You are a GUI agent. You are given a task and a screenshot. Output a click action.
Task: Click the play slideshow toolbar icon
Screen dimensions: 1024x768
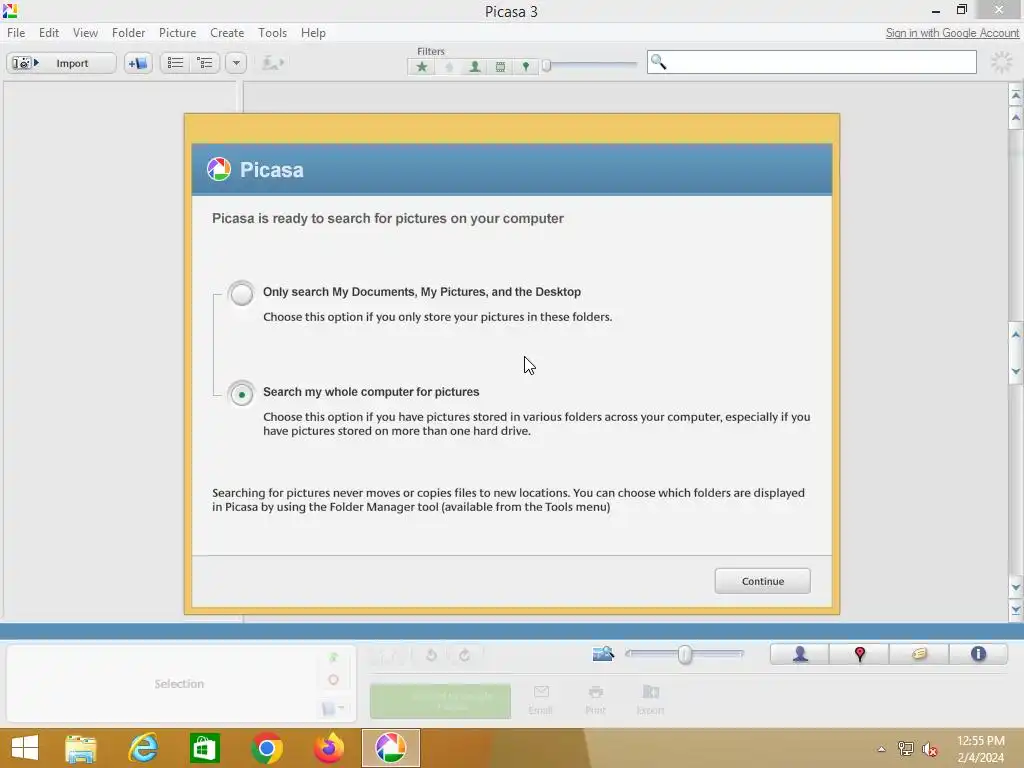coord(273,63)
